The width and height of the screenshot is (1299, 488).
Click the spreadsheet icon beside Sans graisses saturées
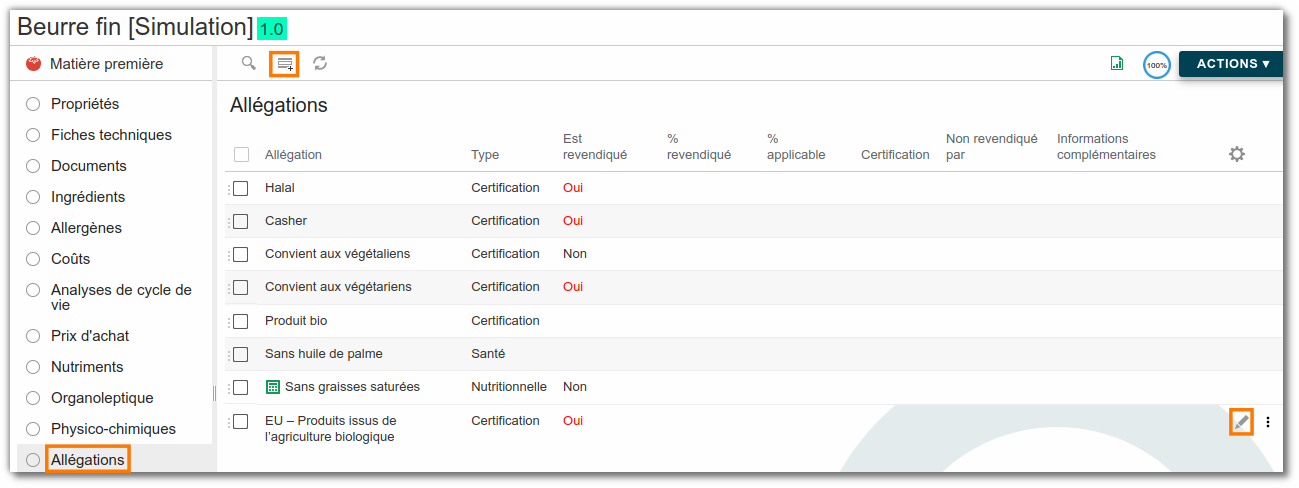tap(273, 386)
